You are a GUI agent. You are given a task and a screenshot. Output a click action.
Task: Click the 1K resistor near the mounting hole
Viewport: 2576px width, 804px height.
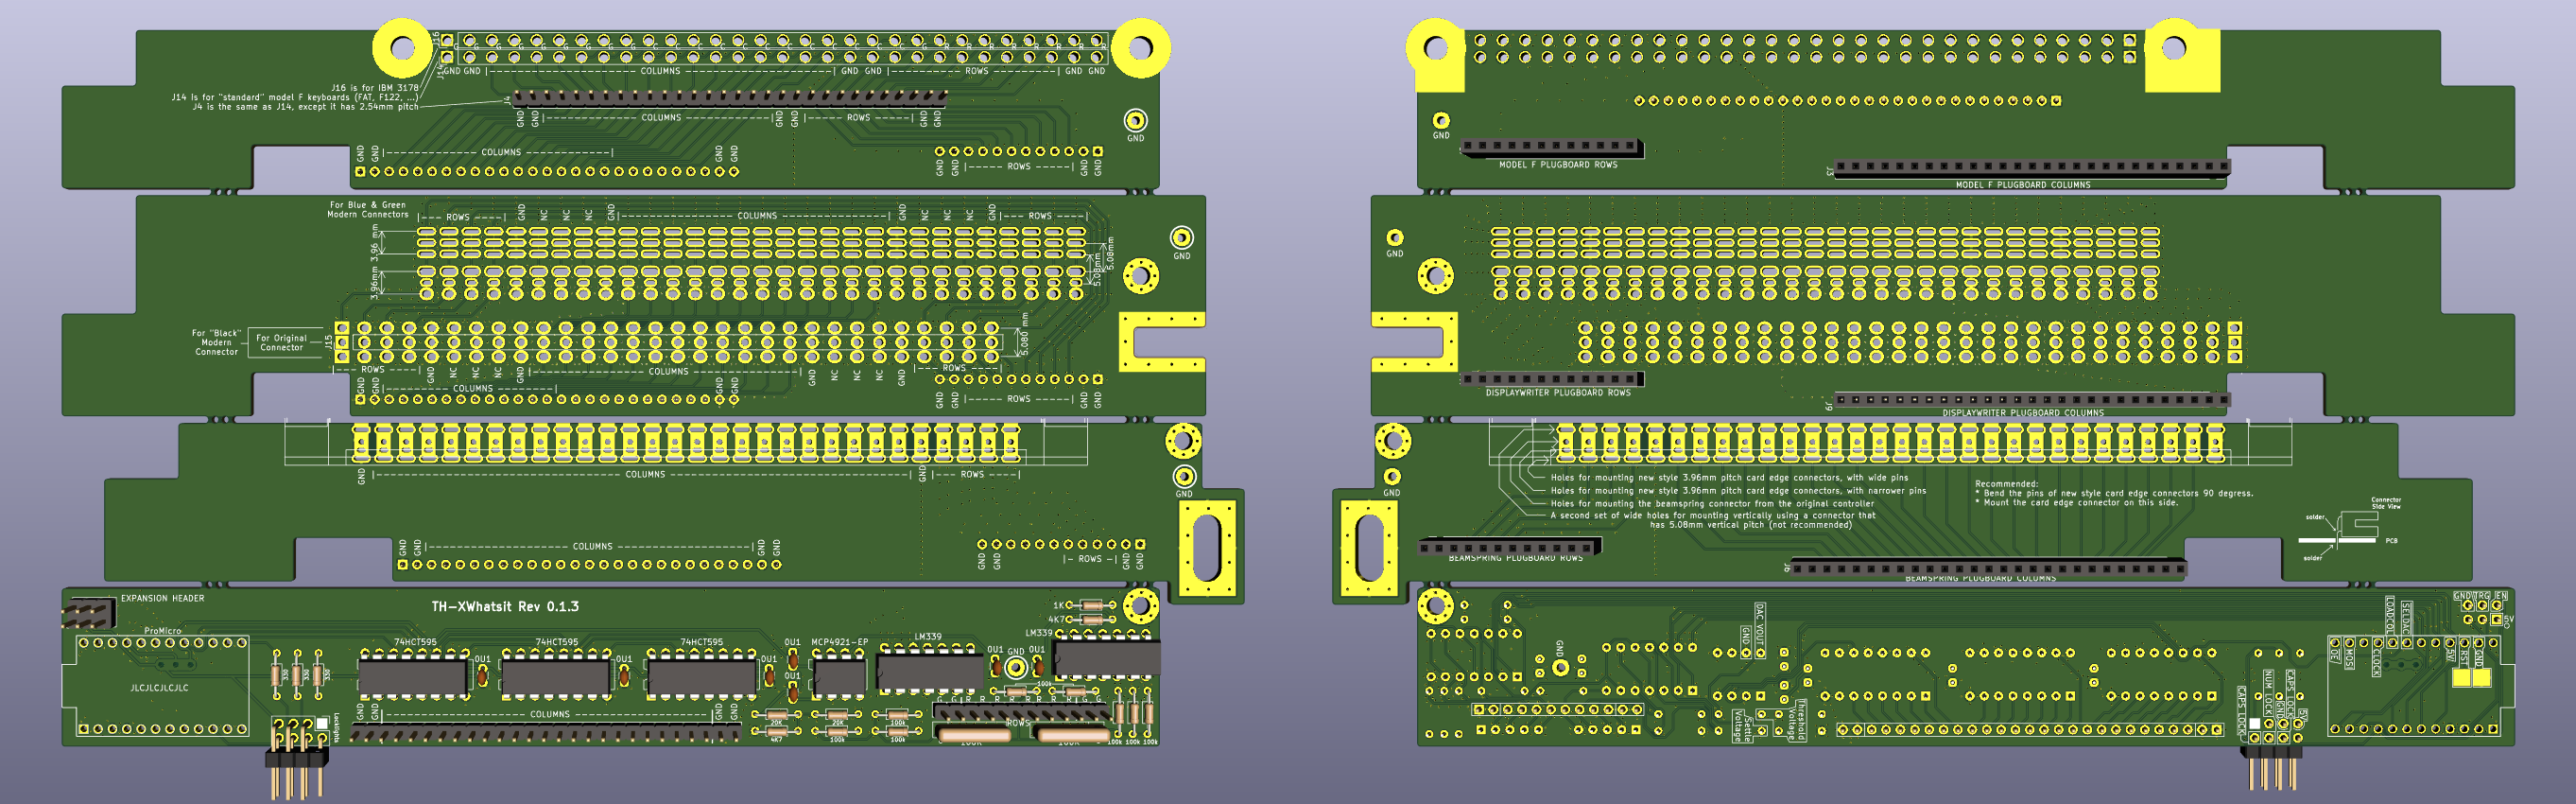click(1092, 606)
